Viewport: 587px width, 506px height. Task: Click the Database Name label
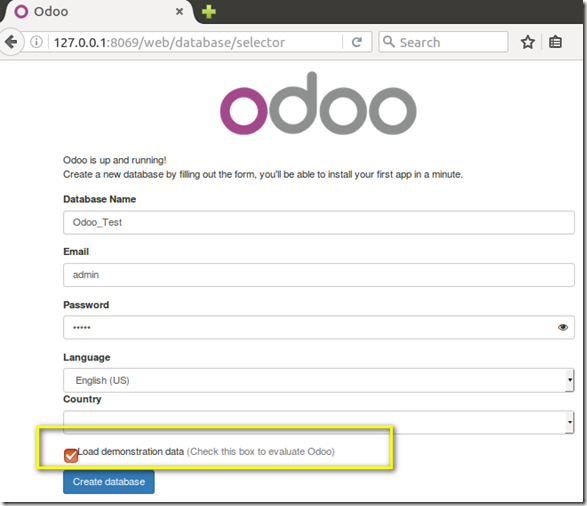click(x=100, y=199)
